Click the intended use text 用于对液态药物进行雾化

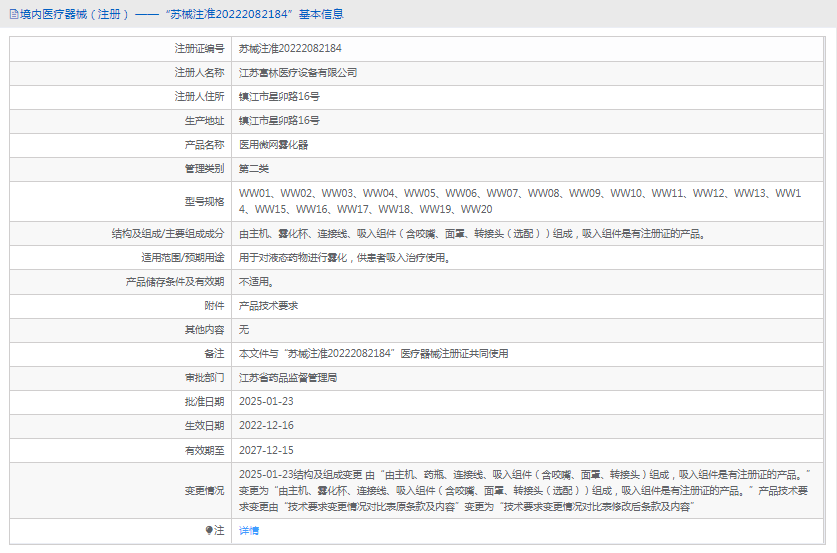pyautogui.click(x=345, y=257)
